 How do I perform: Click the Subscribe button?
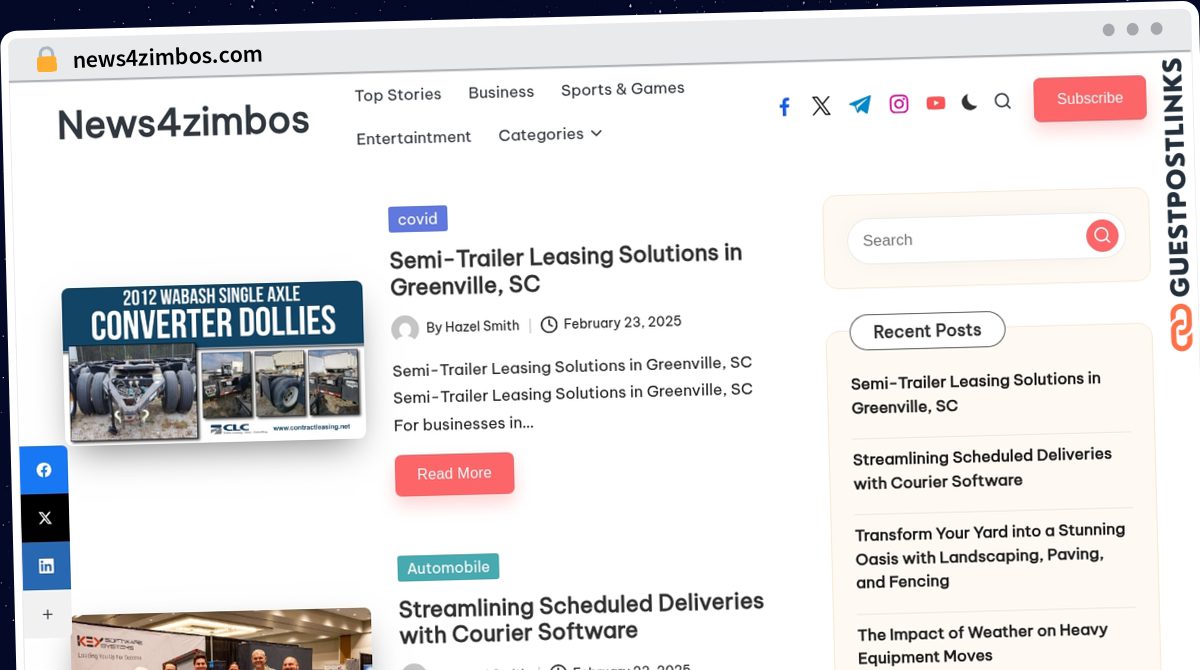click(1090, 98)
